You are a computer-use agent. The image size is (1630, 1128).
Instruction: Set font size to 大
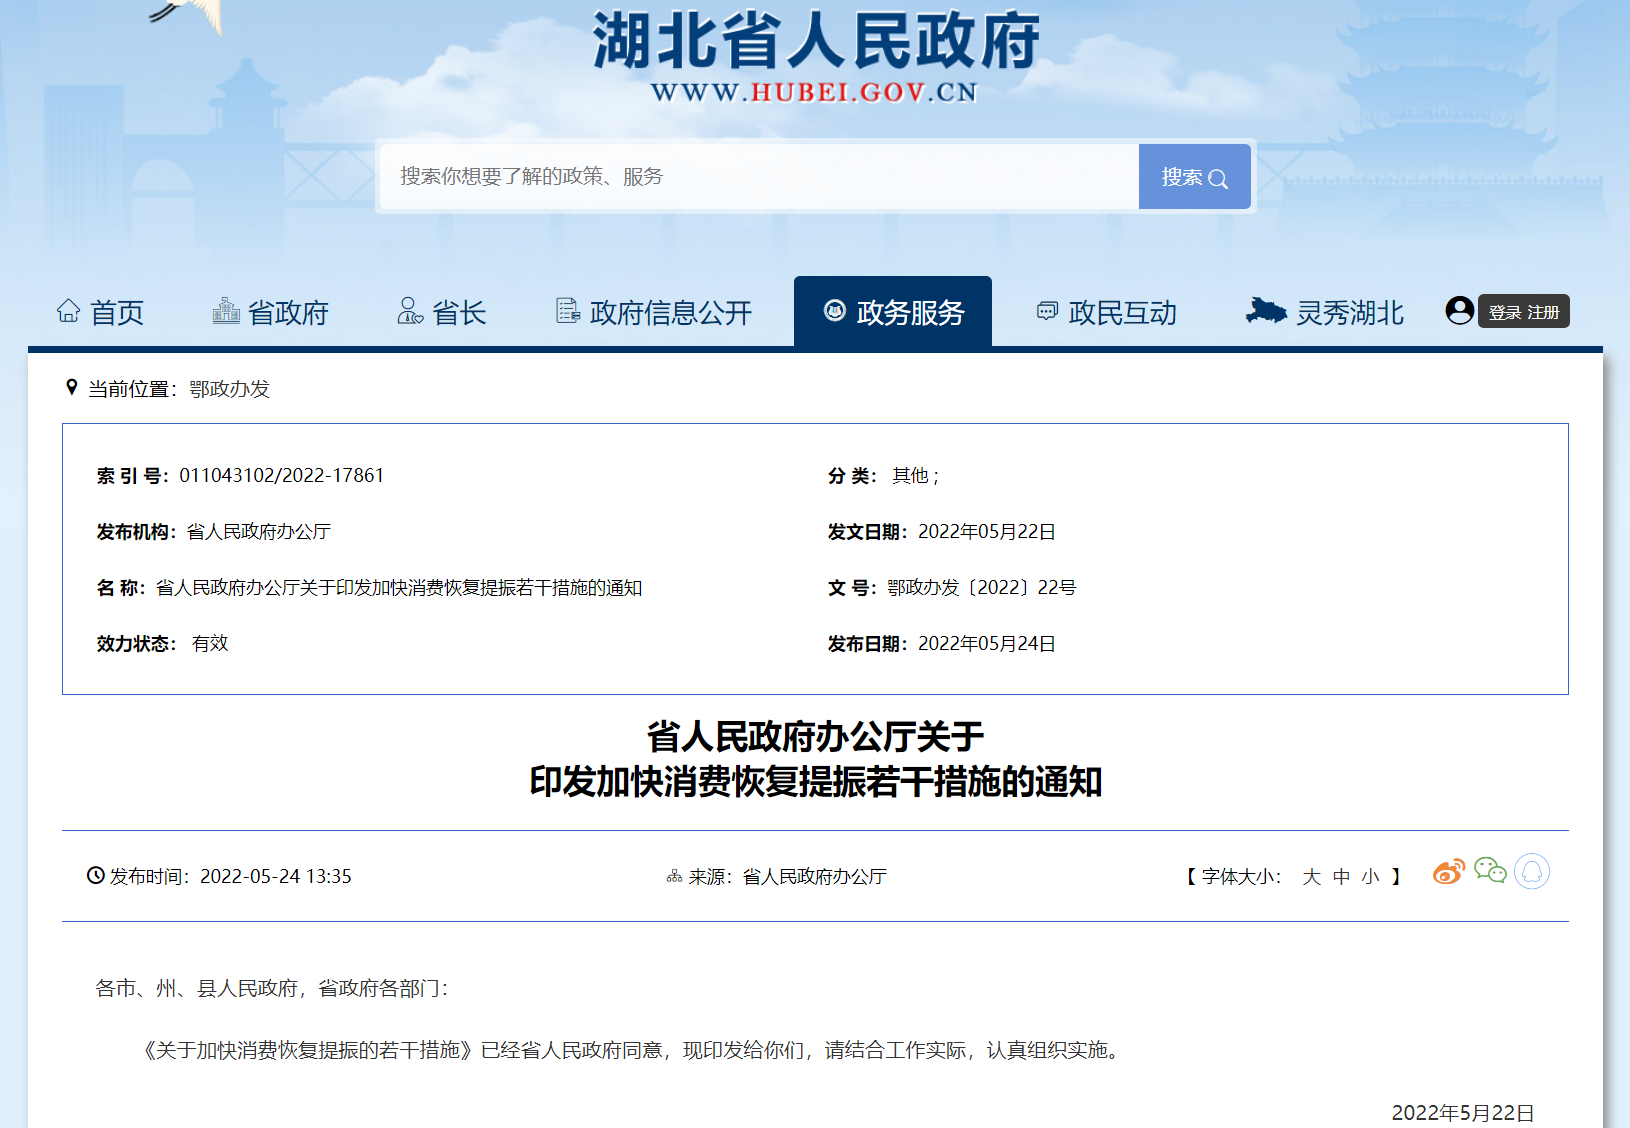1311,877
